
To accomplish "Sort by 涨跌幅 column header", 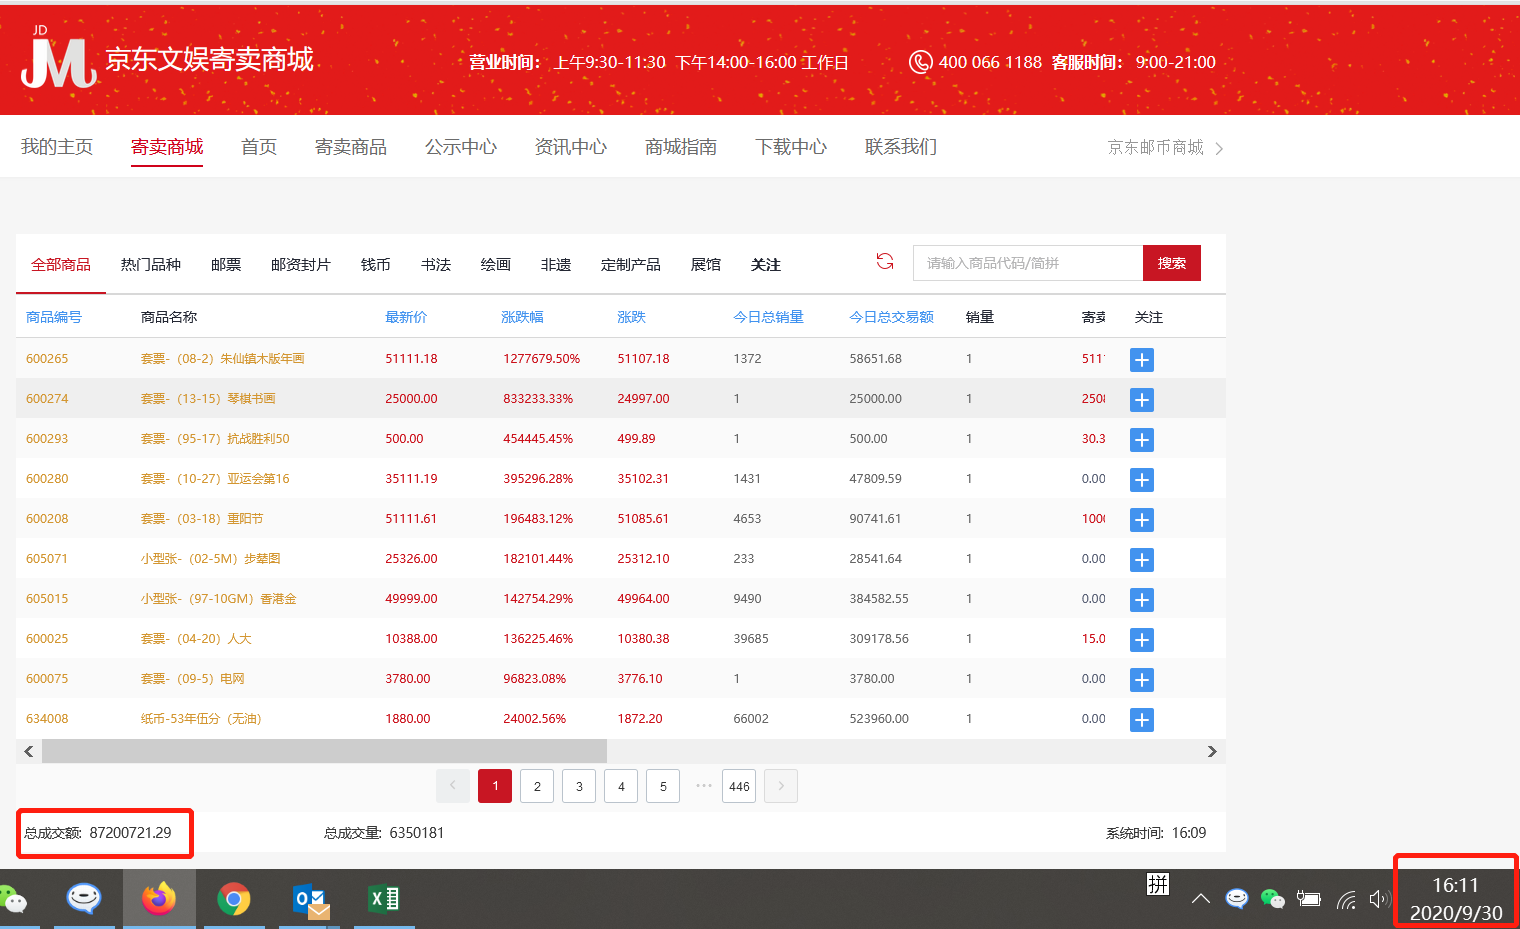I will pos(522,317).
